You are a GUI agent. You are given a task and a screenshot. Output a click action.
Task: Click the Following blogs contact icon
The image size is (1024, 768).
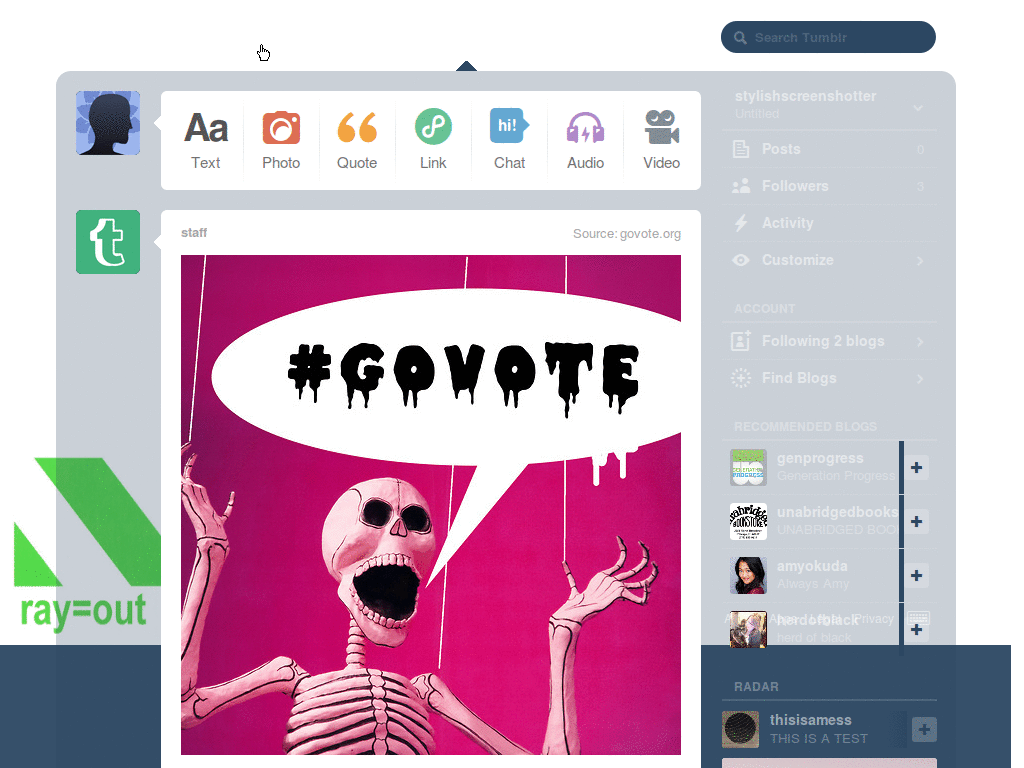click(741, 341)
